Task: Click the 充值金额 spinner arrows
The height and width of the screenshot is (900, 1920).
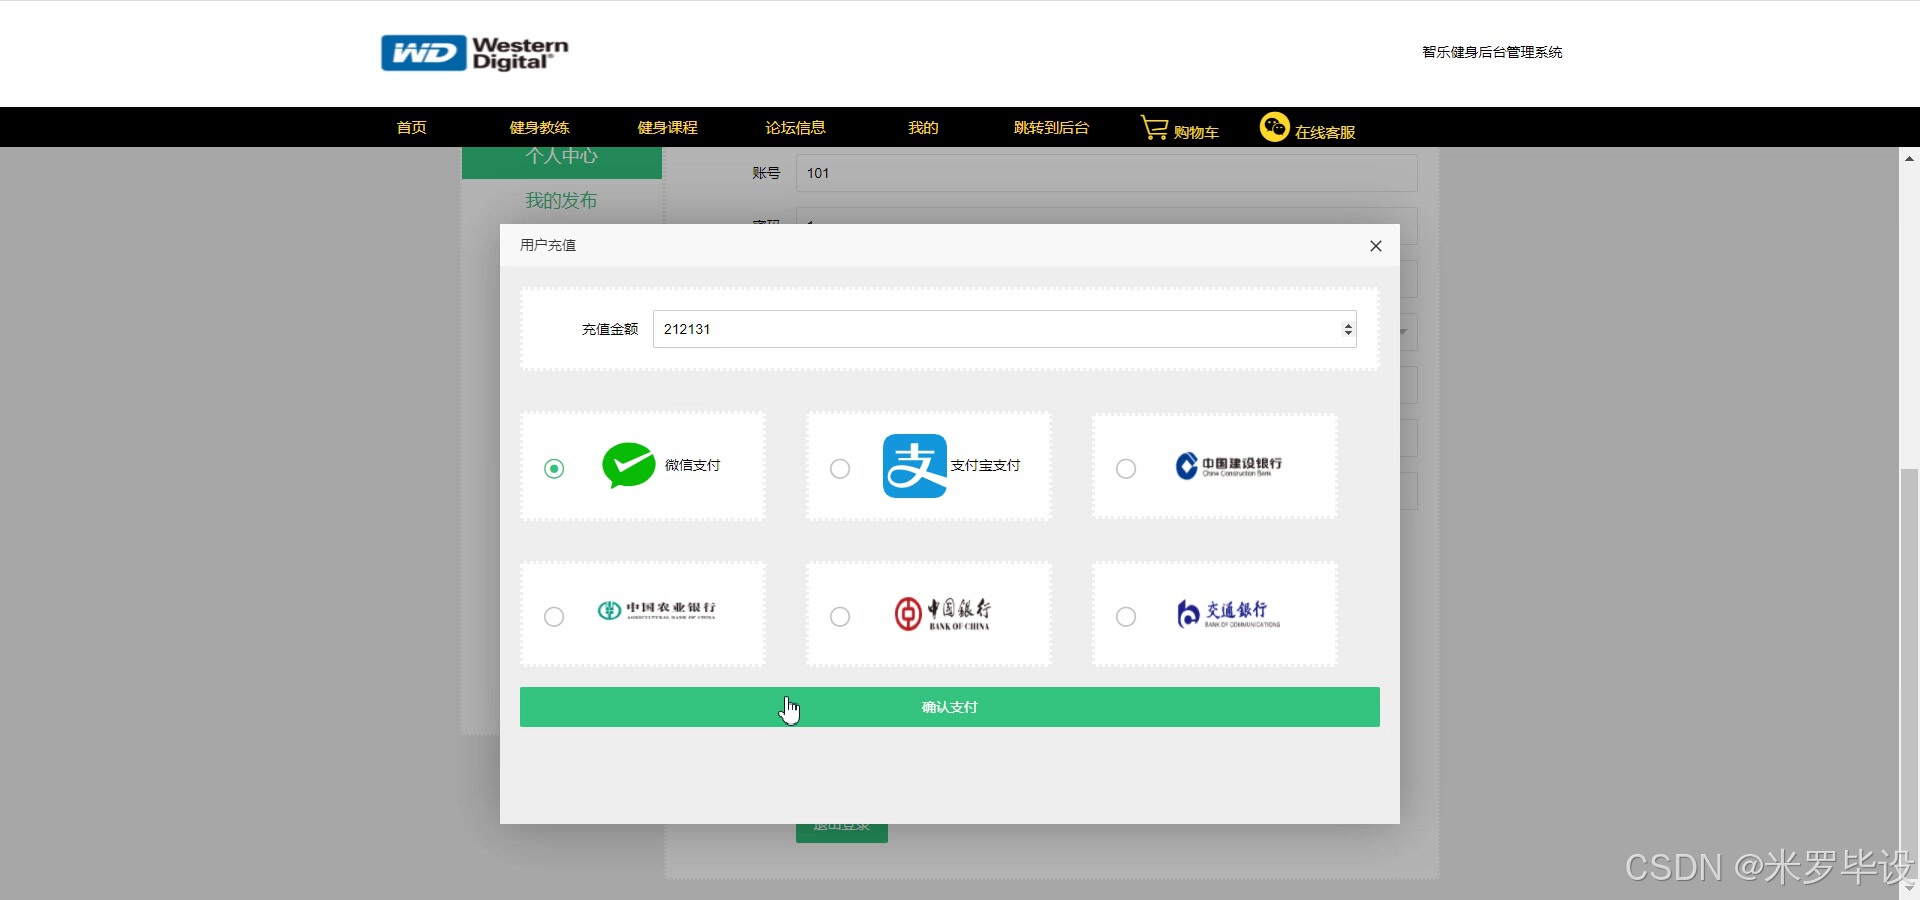Action: click(1348, 329)
